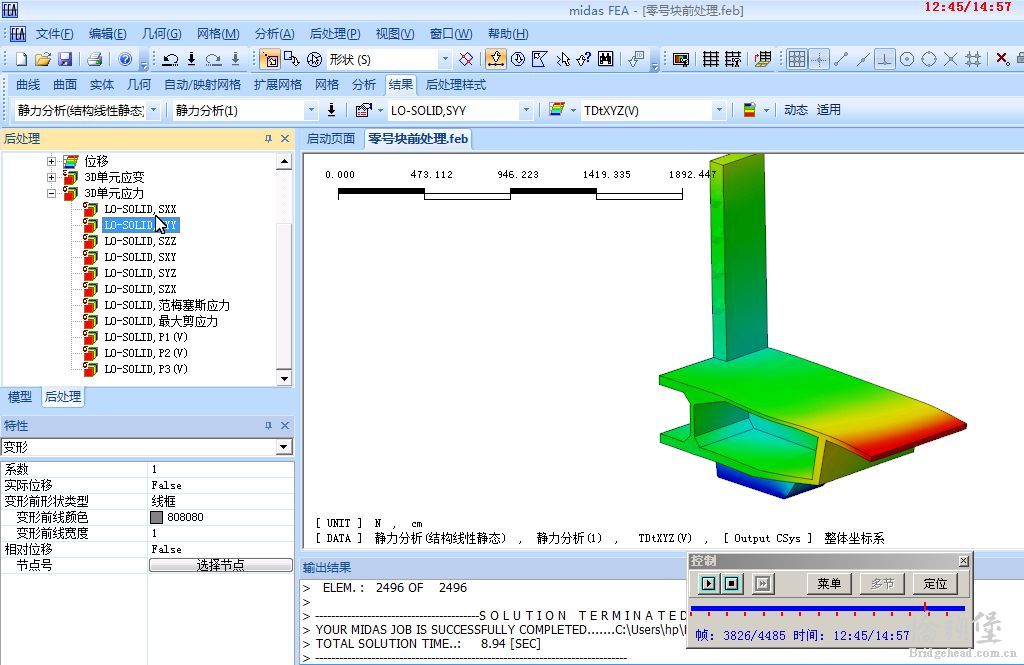
Task: Click the pointer with question mark query icon
Action: (584, 59)
